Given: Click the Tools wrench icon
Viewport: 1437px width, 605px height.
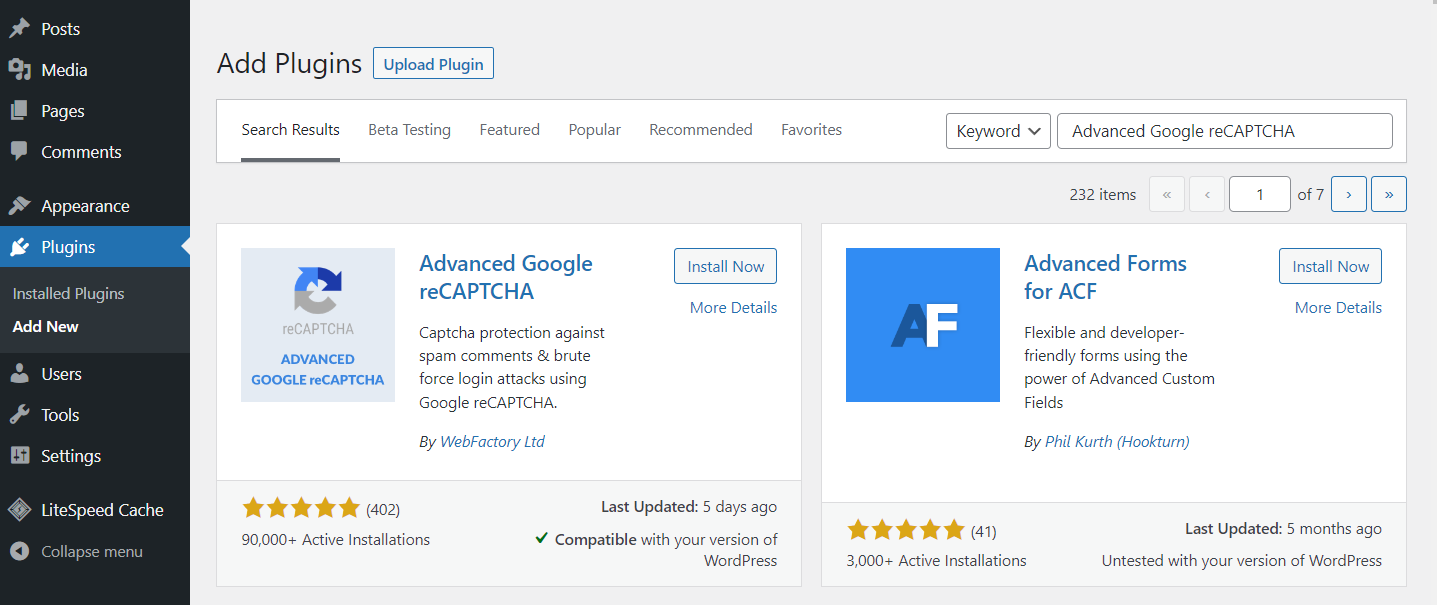Looking at the screenshot, I should tap(19, 415).
